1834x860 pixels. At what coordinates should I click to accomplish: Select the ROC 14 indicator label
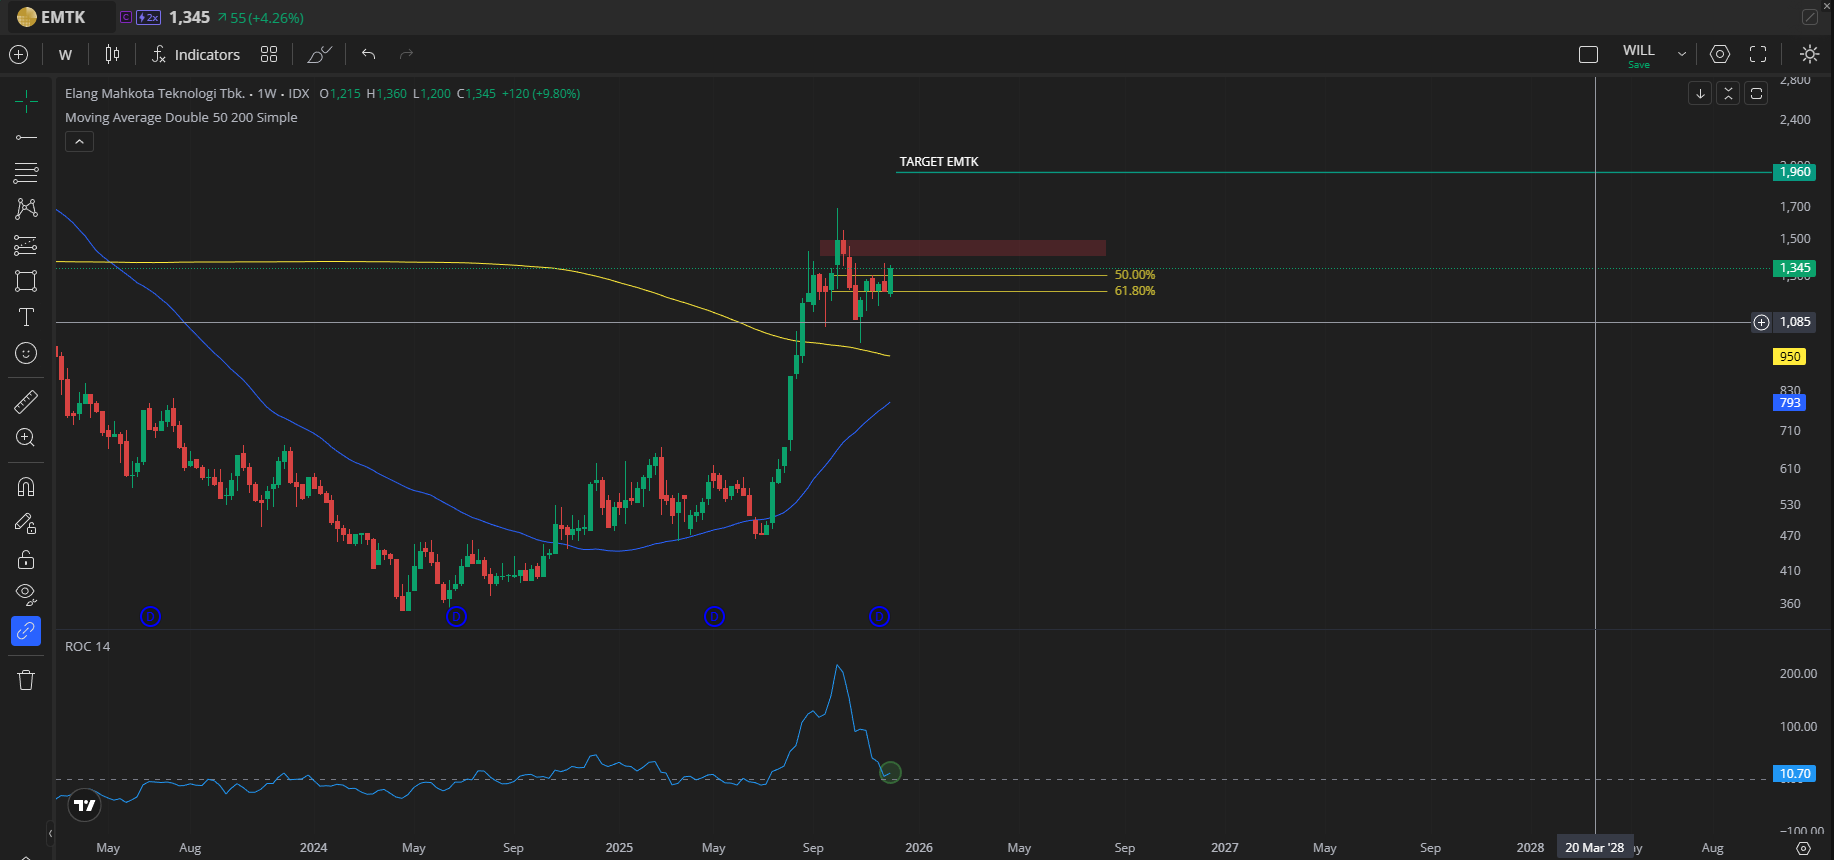(x=88, y=646)
